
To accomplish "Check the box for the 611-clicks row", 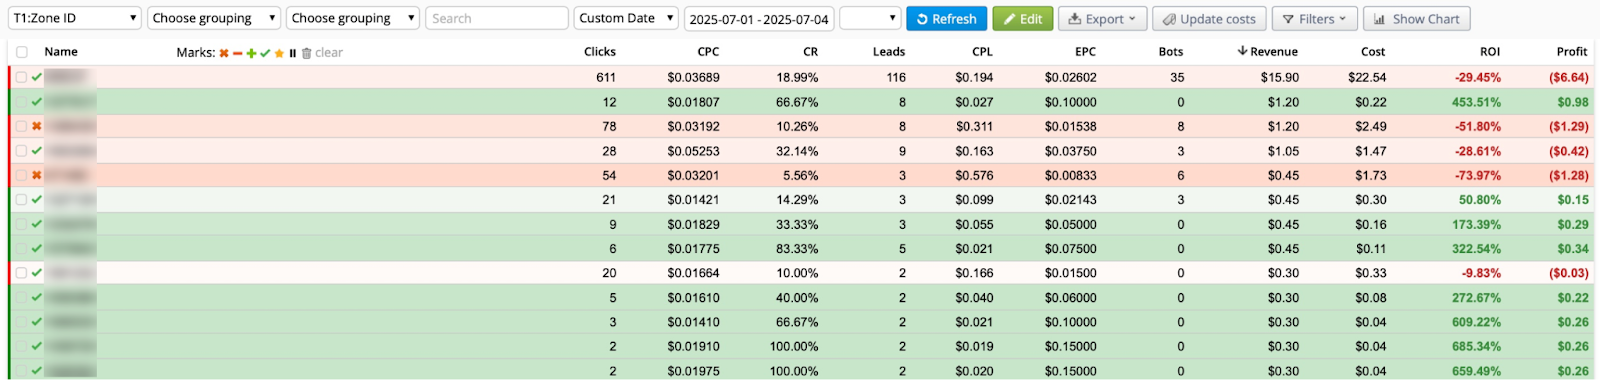I will click(21, 77).
